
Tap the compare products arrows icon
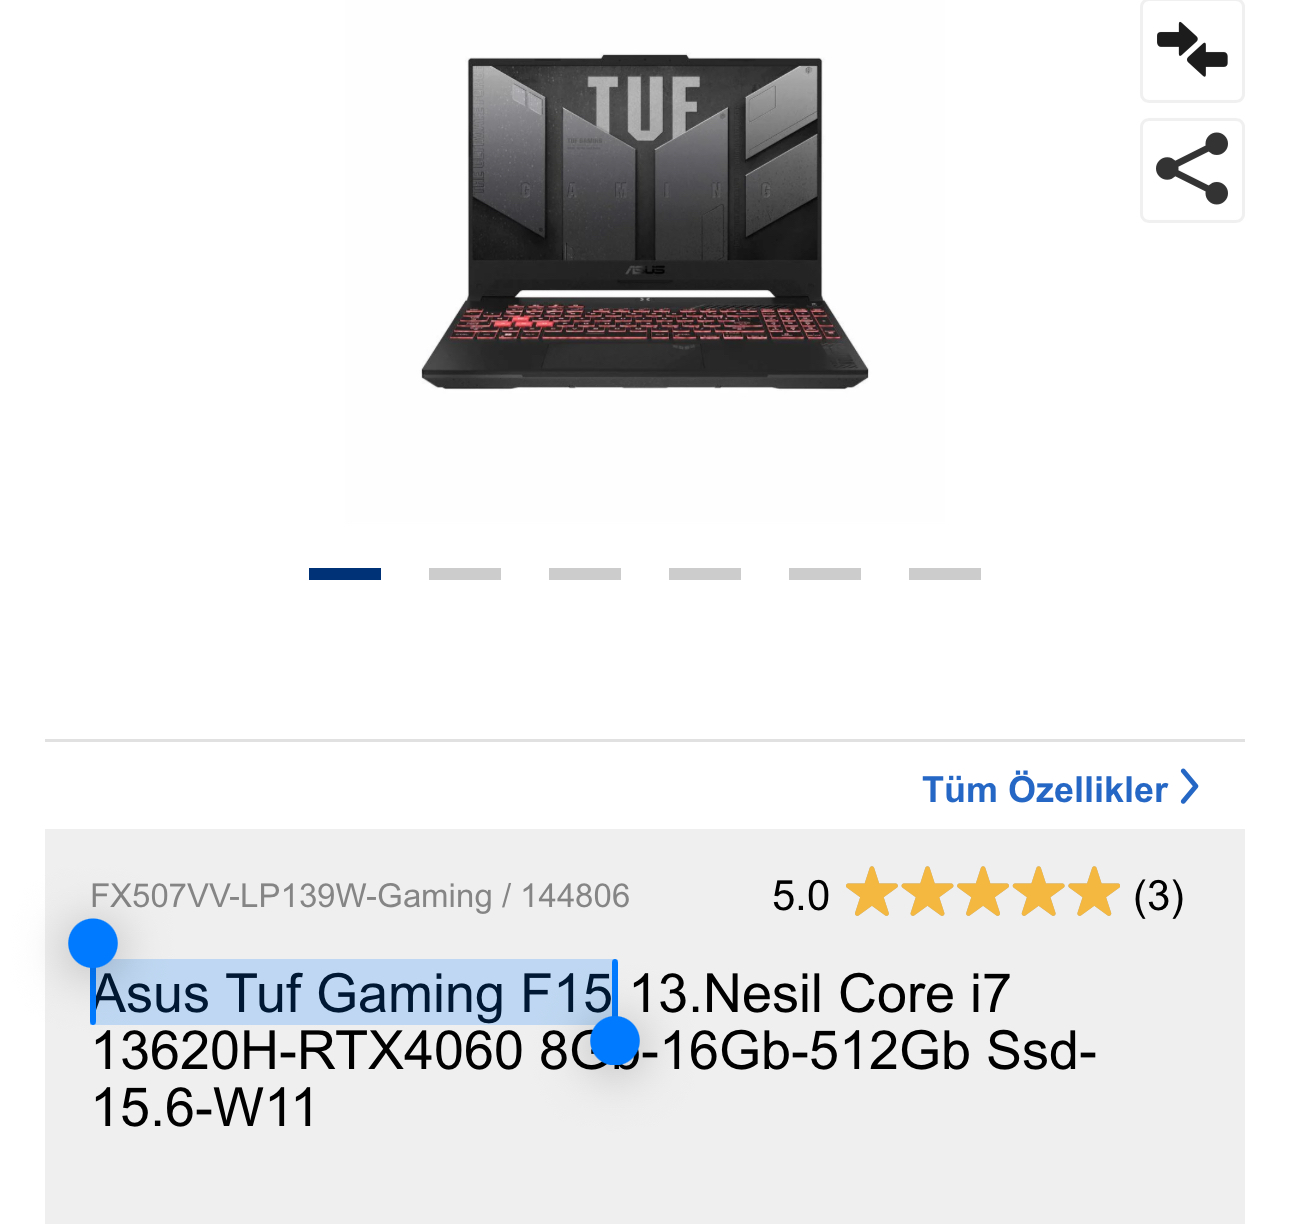pos(1192,50)
